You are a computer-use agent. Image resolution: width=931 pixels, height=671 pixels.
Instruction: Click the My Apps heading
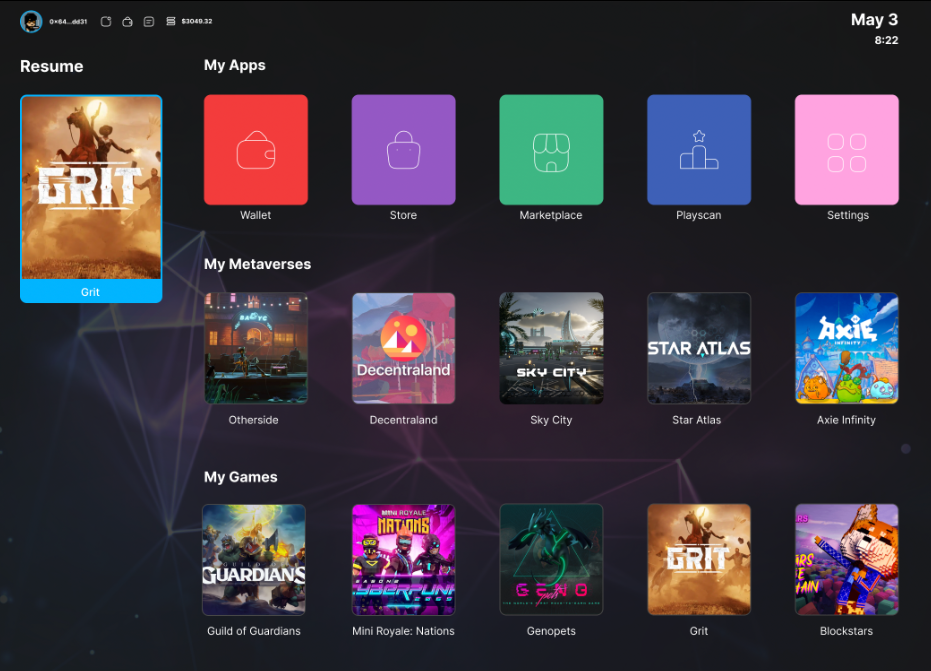coord(235,65)
